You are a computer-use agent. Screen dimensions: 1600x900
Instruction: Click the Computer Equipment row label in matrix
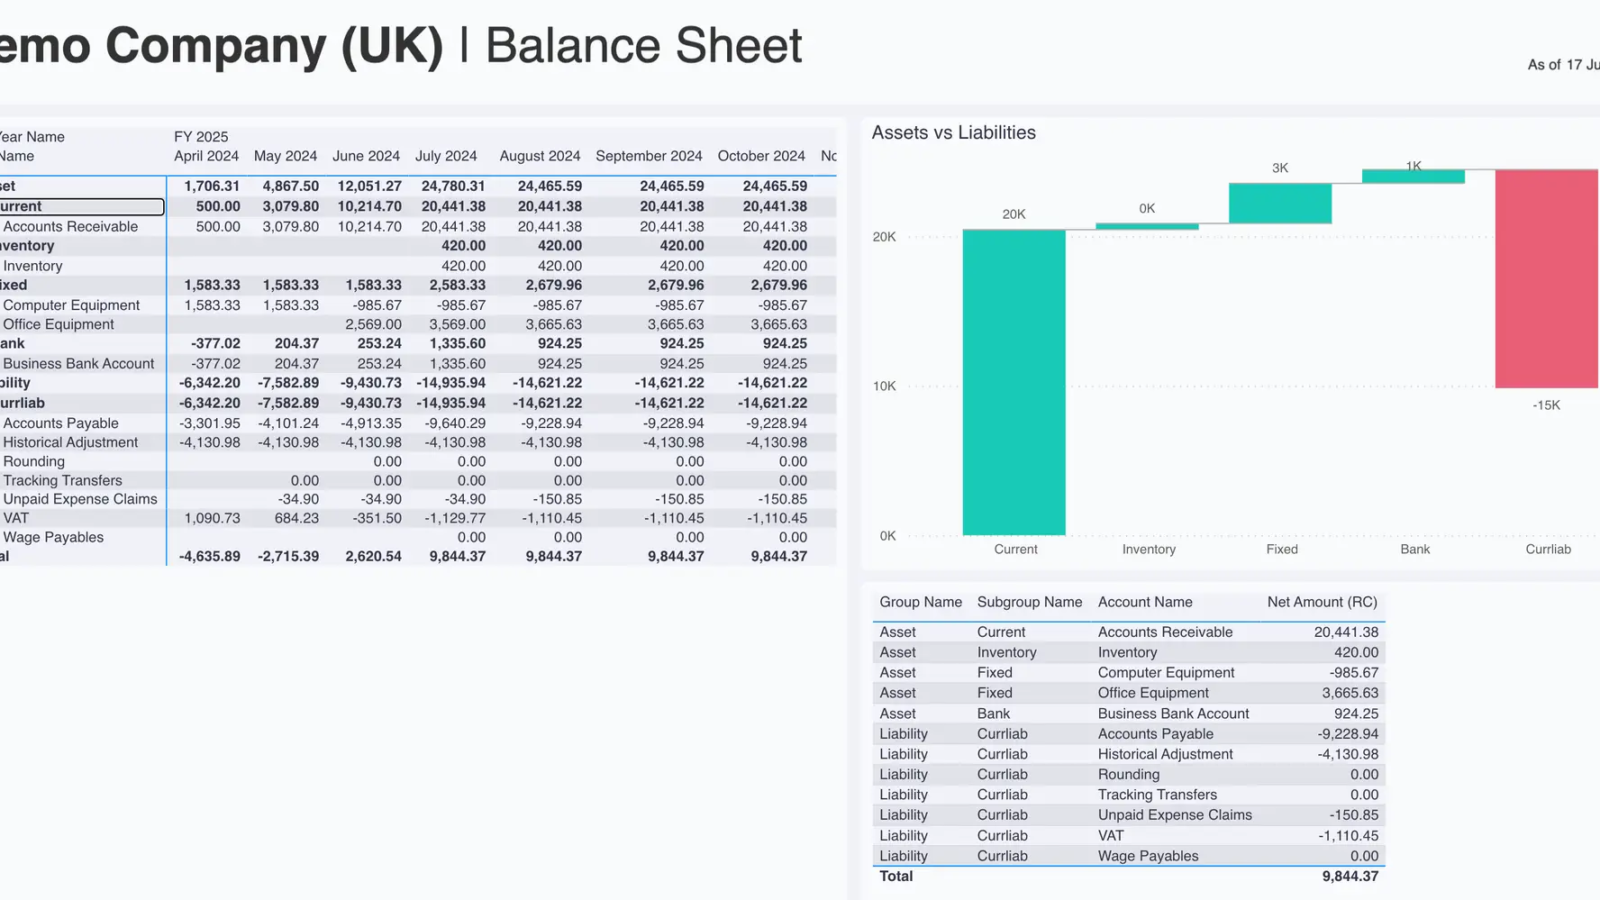71,305
